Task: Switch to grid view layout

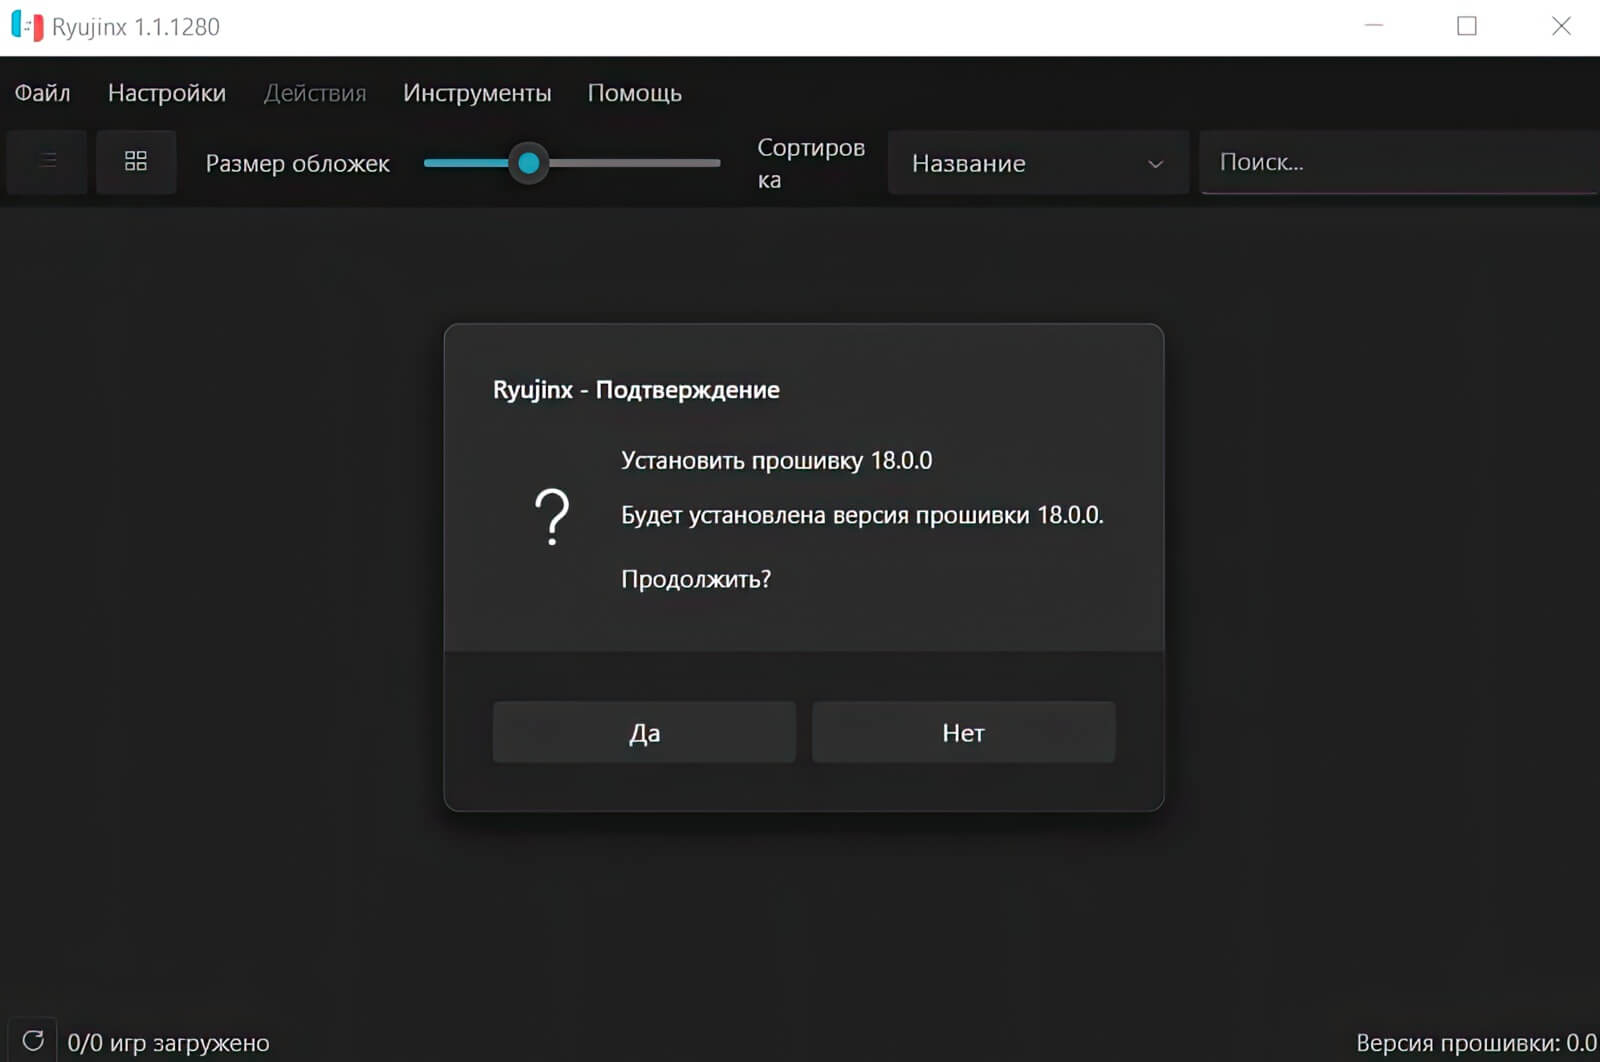Action: 136,161
